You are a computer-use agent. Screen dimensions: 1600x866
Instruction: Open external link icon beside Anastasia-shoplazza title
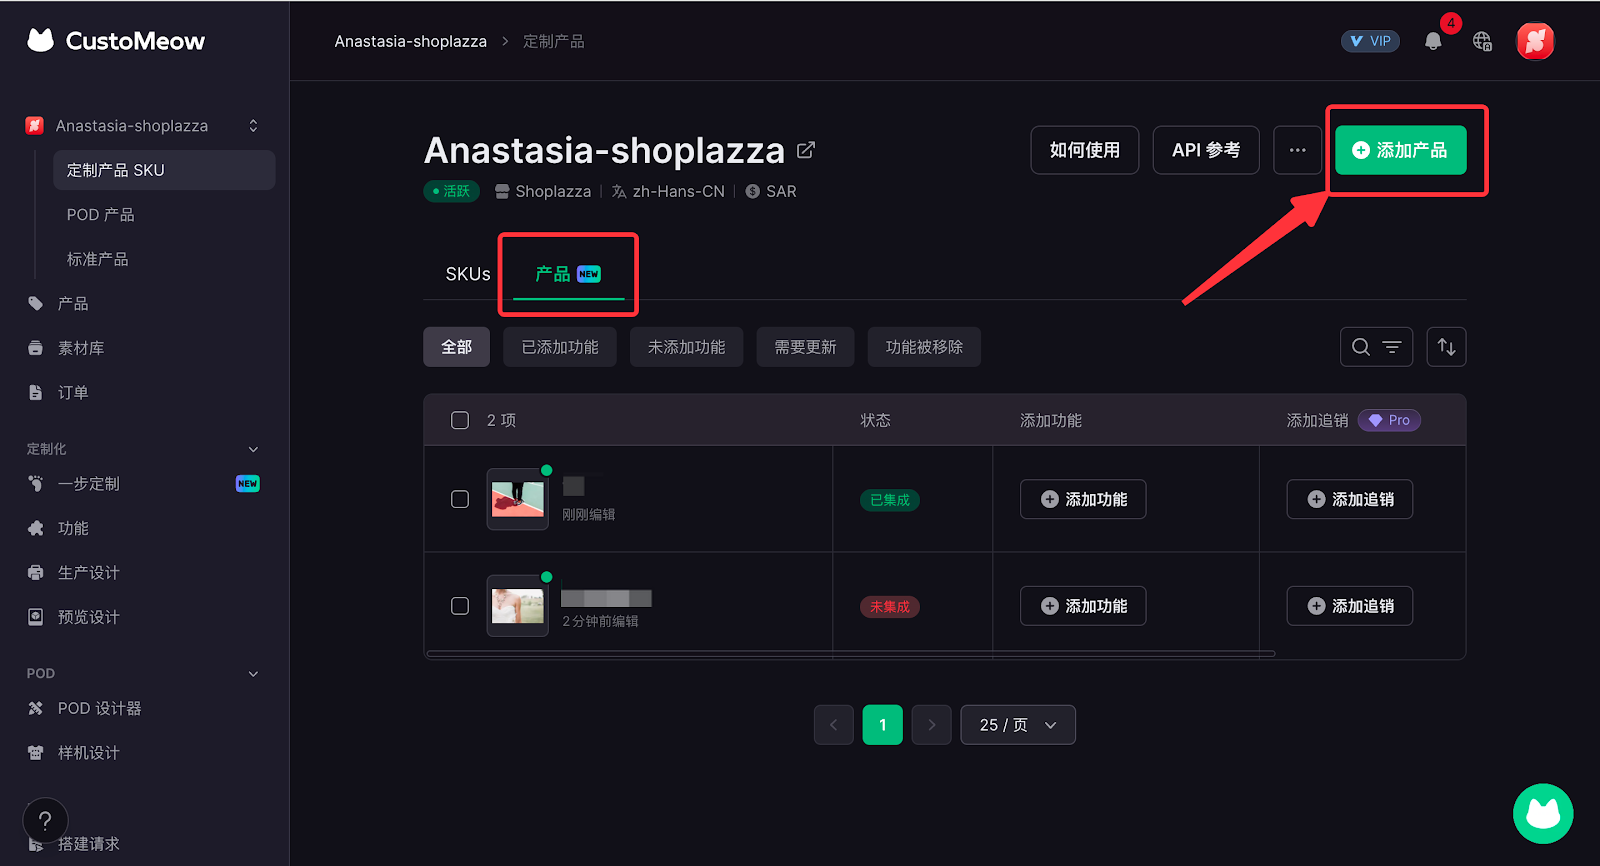(806, 150)
